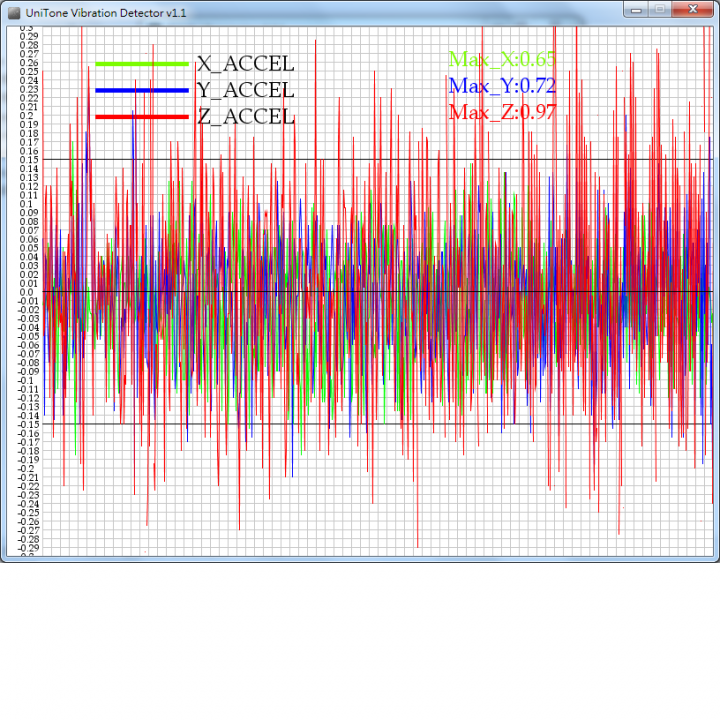Maximize the Vibration Detector window
Viewport: 720px width, 720px height.
pos(660,10)
